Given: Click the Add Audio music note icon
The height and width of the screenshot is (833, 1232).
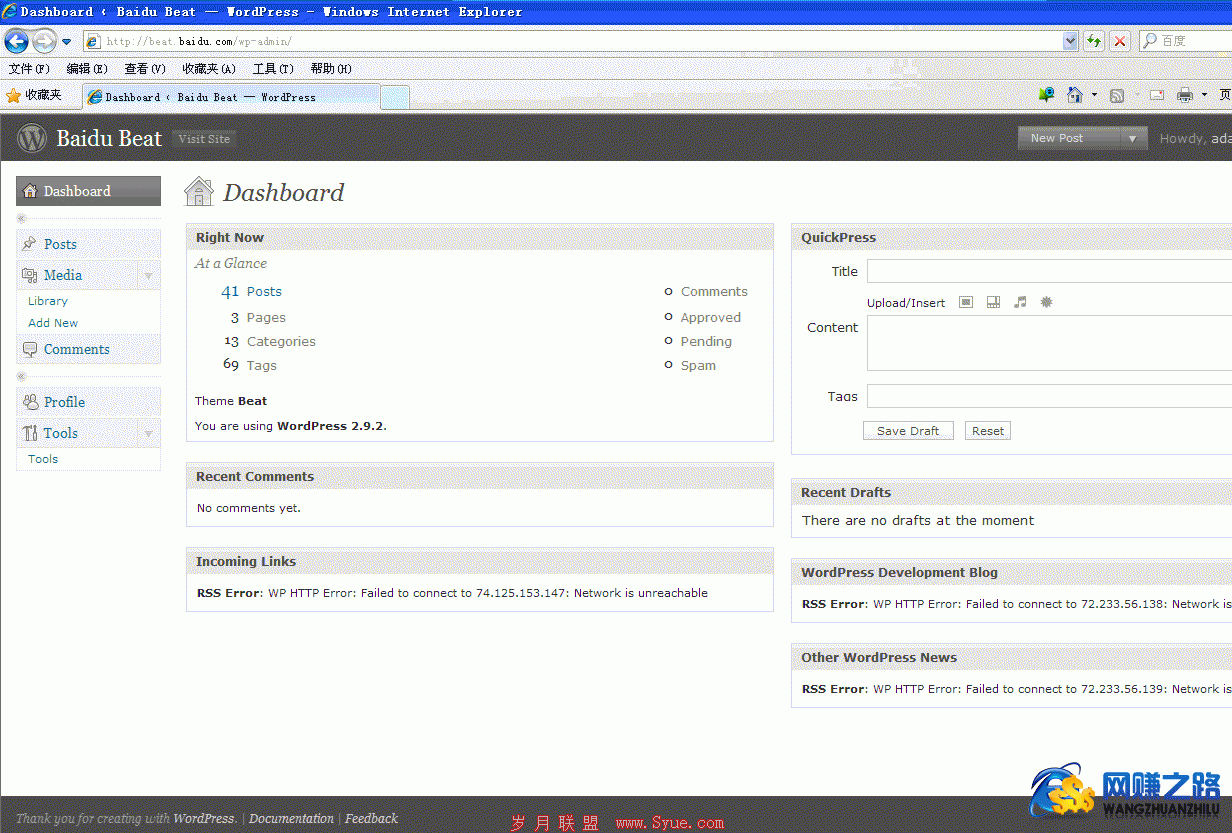Looking at the screenshot, I should (1020, 302).
